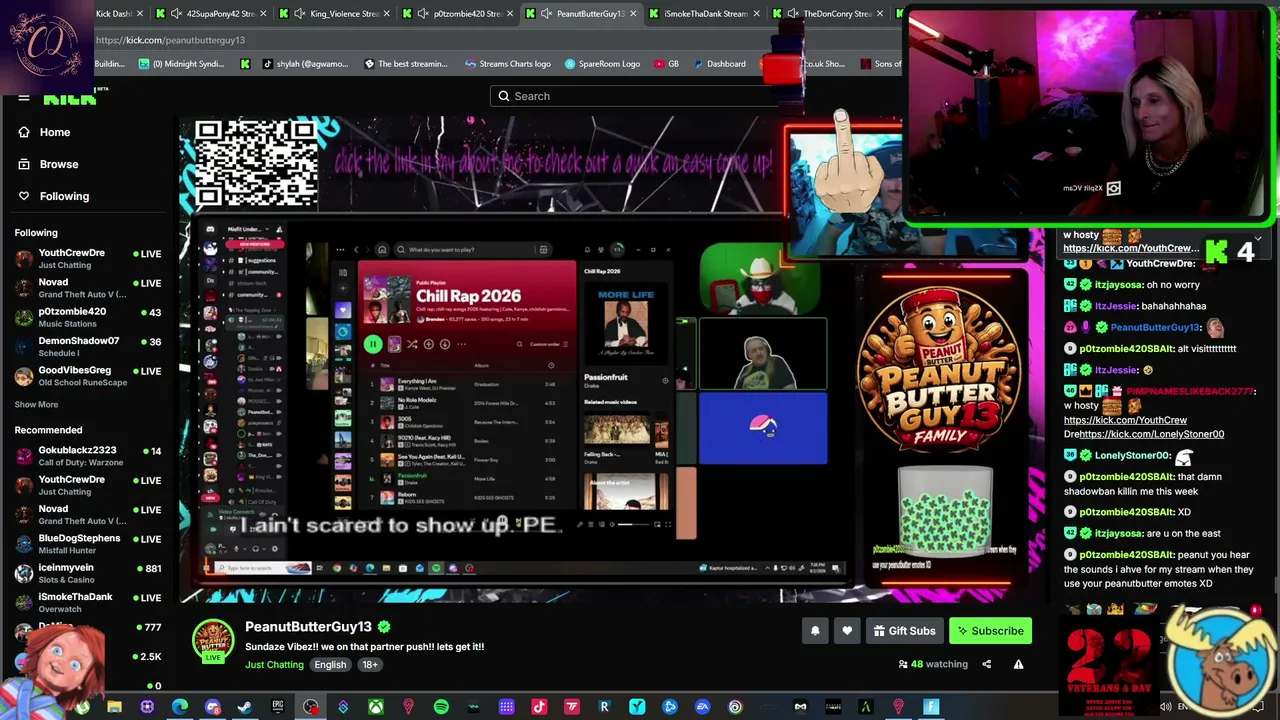Unmute the 42SupaPony42 tab speaker icon
Viewport: 1280px width, 720px height.
click(176, 14)
